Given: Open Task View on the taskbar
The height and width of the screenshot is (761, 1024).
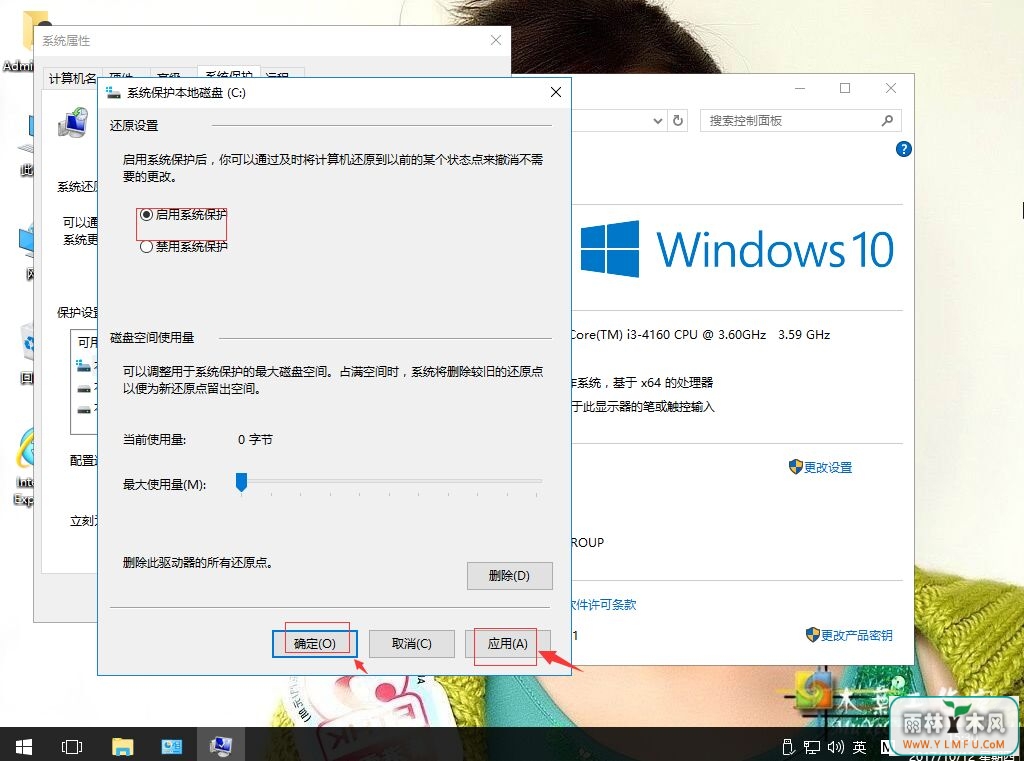Looking at the screenshot, I should click(71, 746).
